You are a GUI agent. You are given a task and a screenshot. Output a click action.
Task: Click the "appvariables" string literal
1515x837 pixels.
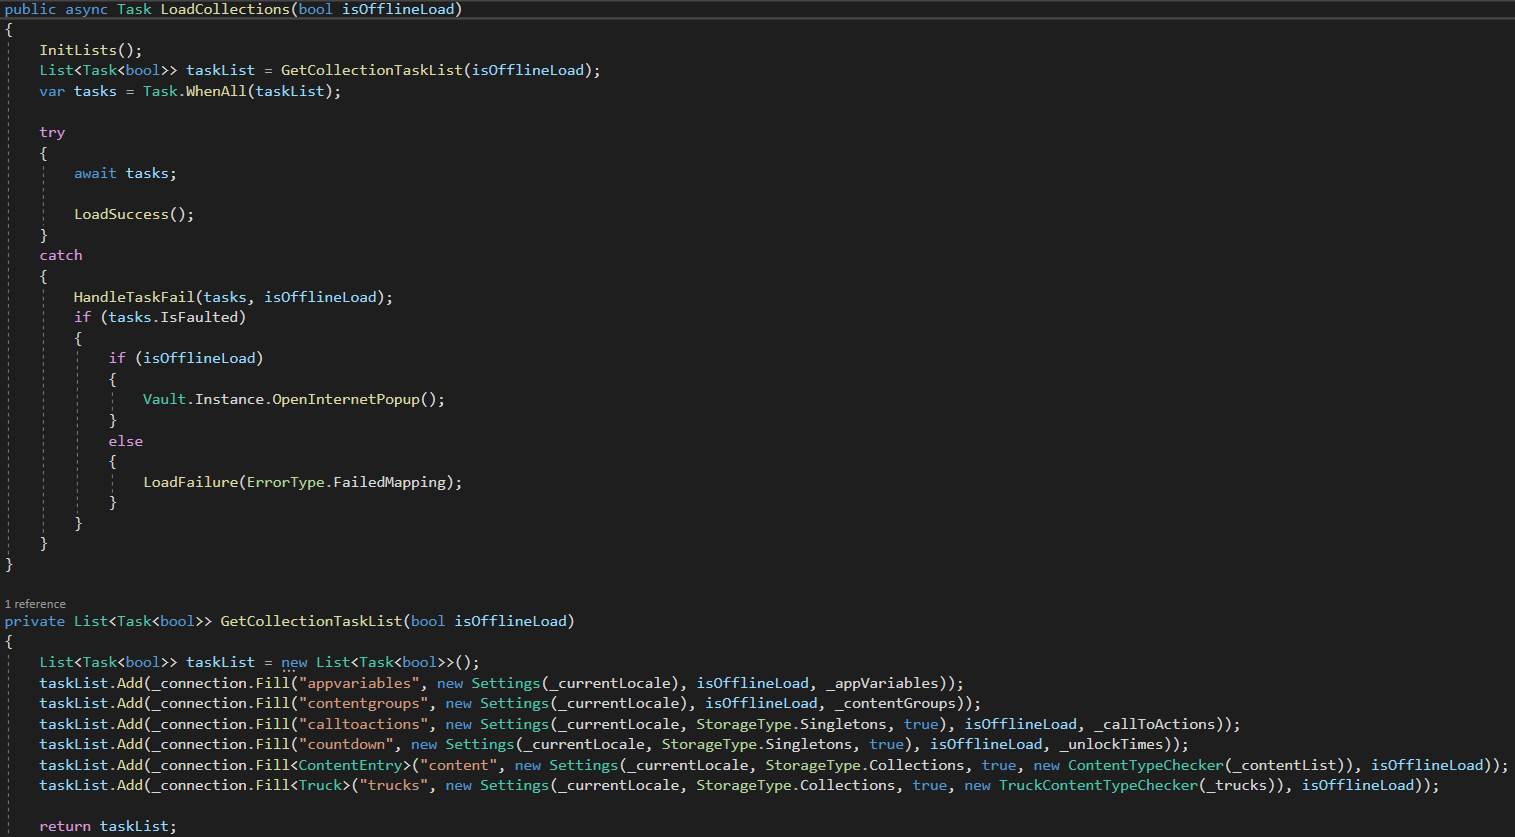coord(359,683)
